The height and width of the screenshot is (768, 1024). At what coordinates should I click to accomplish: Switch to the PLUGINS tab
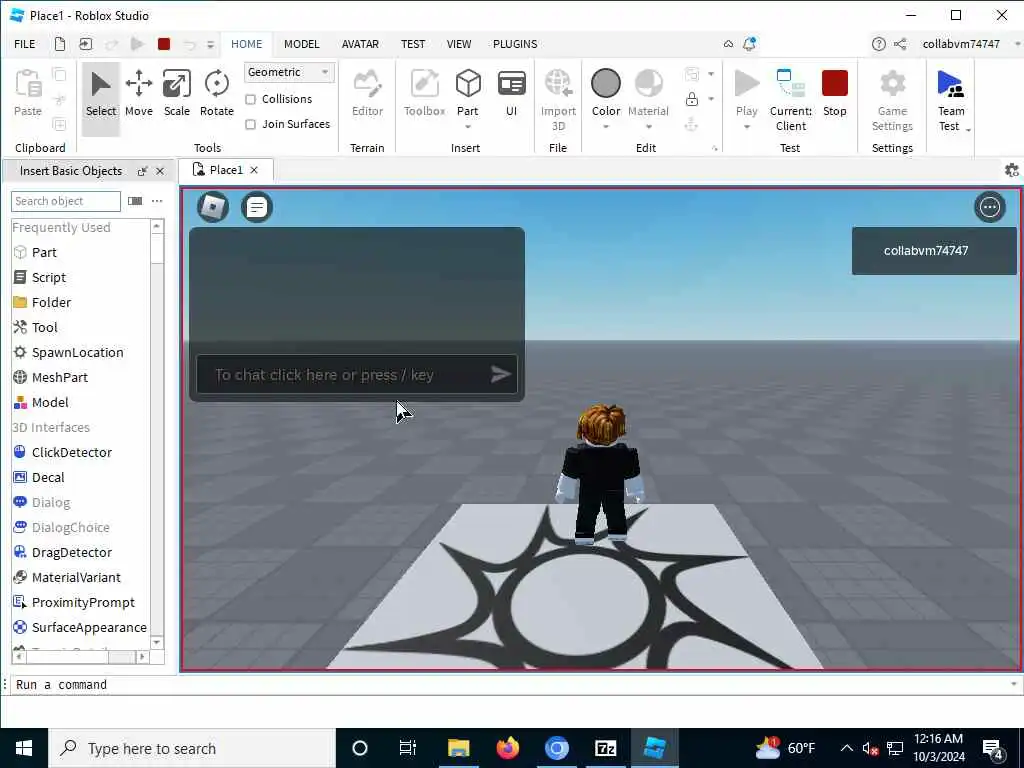pyautogui.click(x=515, y=44)
